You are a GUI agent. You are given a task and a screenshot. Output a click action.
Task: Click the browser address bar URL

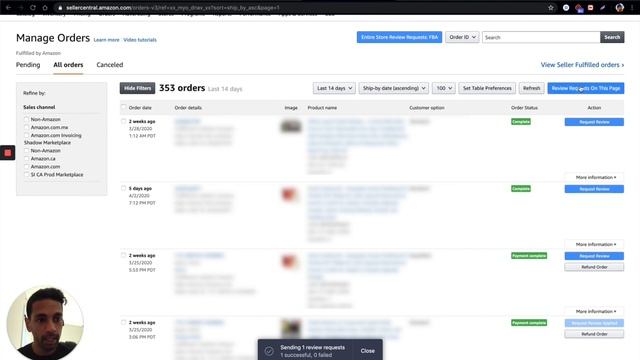point(173,7)
